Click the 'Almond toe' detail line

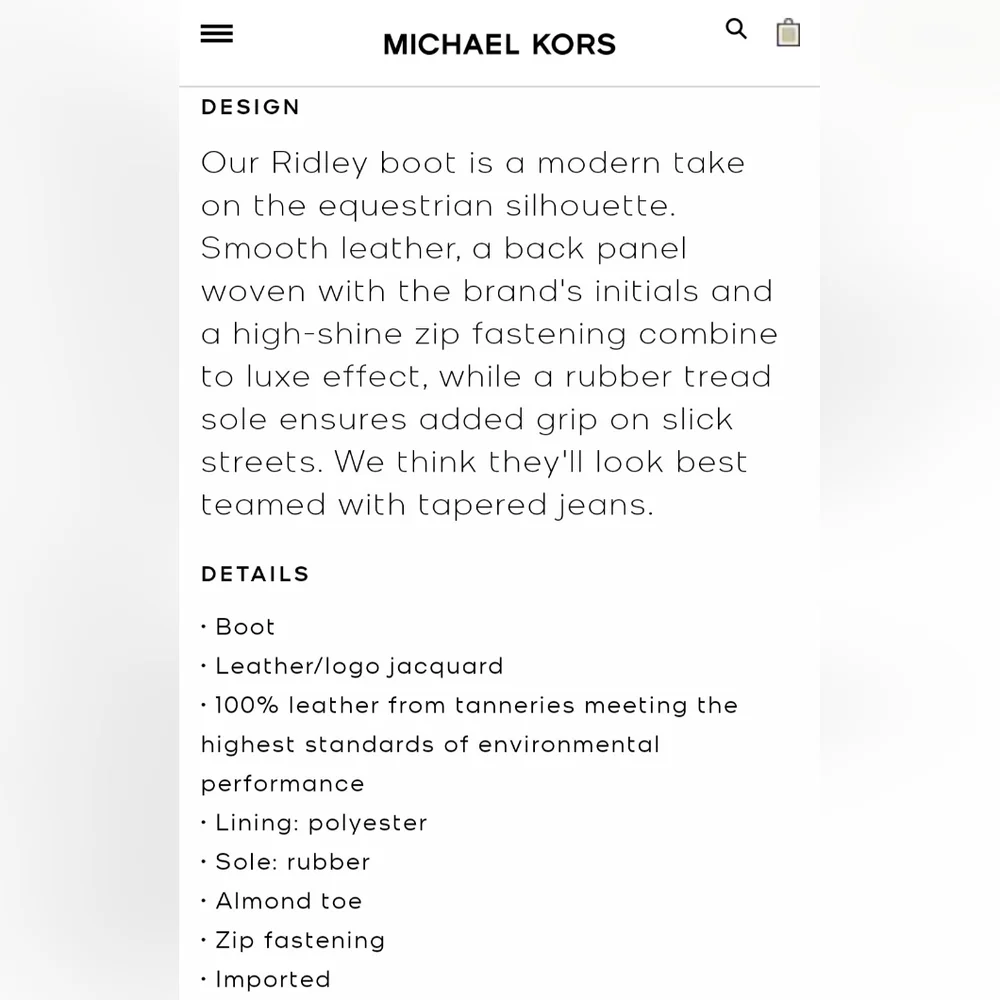tap(282, 901)
